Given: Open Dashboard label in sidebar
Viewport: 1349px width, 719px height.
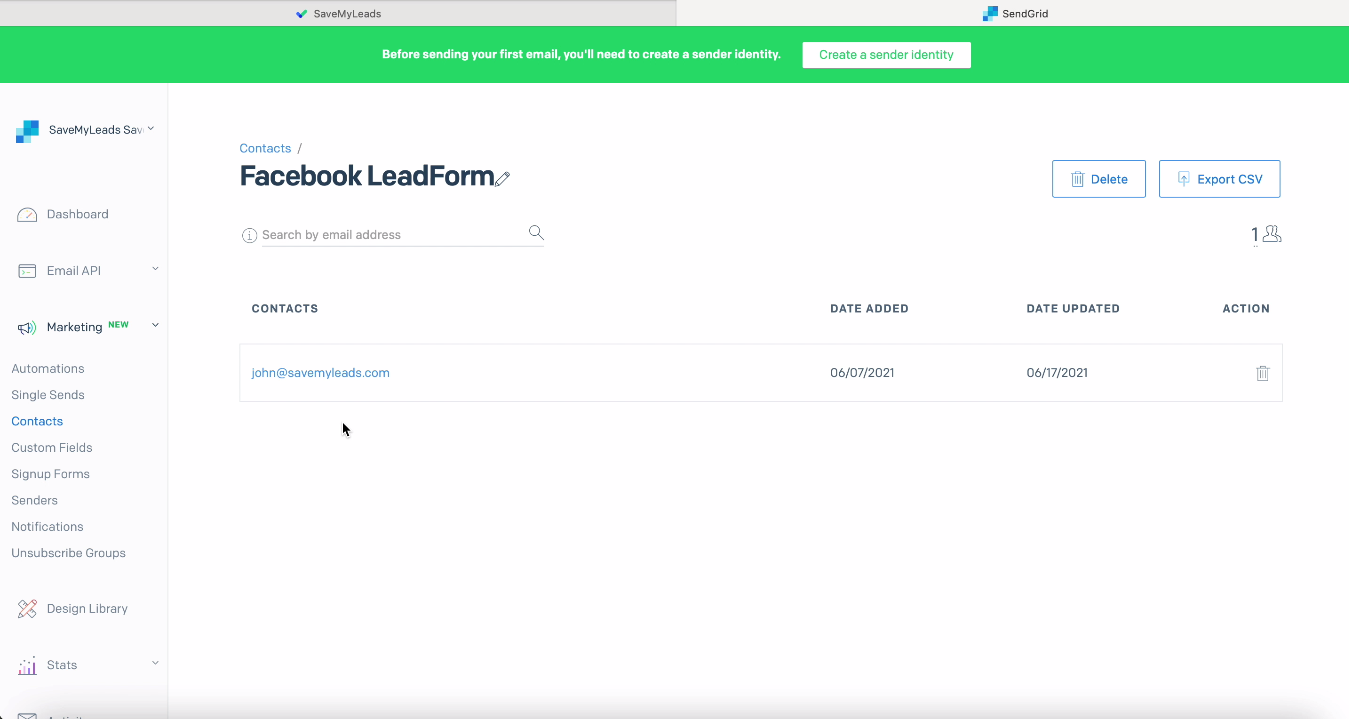Looking at the screenshot, I should pyautogui.click(x=78, y=214).
